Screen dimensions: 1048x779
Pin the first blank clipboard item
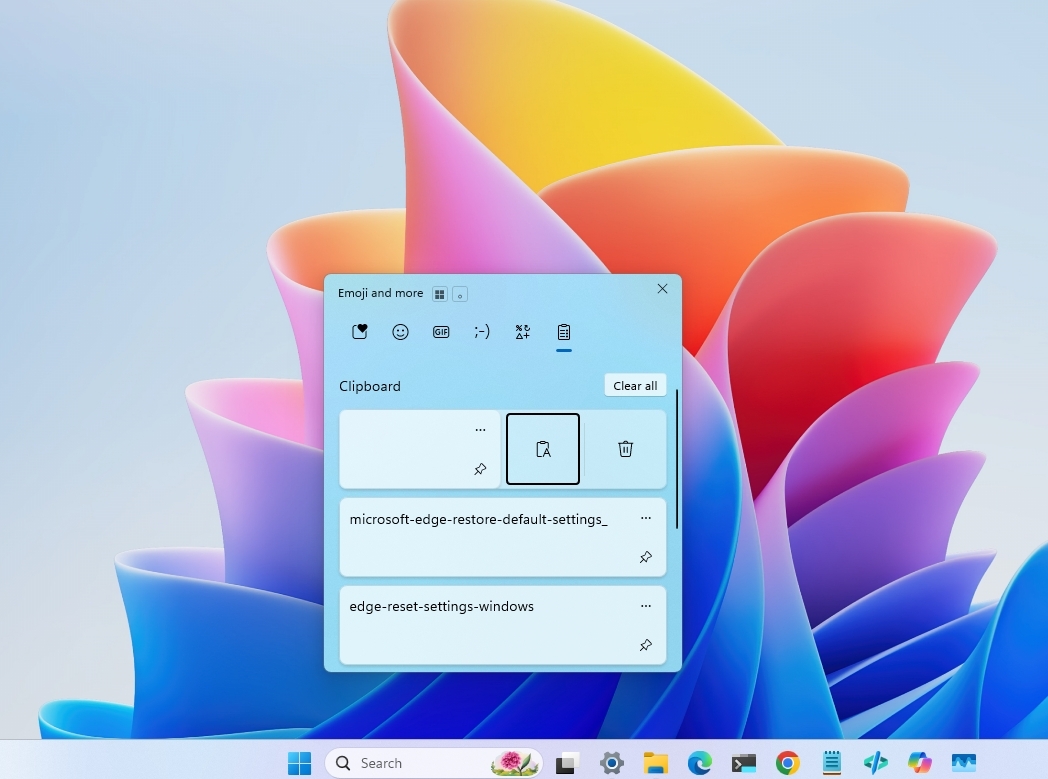coord(481,469)
